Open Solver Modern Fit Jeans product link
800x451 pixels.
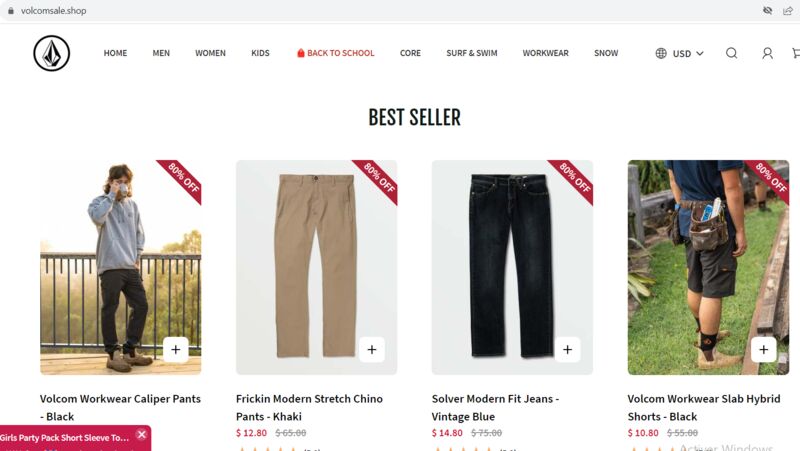495,408
